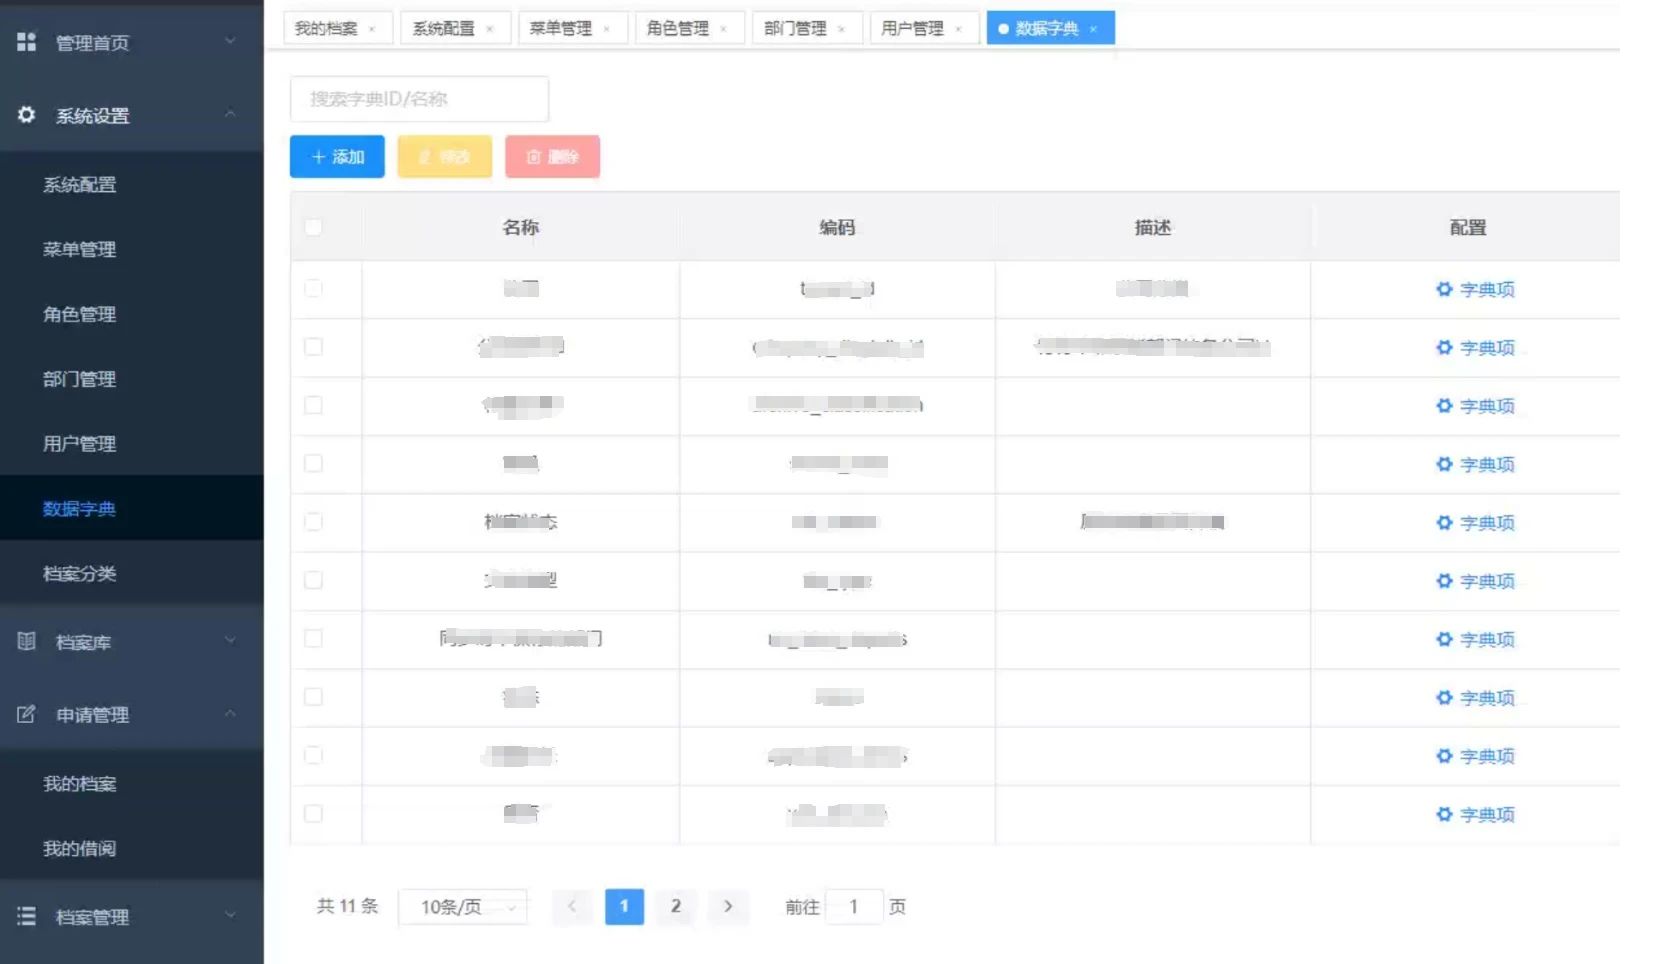Click the 档案库 book icon
Screen dimensions: 1672x964
click(x=27, y=642)
